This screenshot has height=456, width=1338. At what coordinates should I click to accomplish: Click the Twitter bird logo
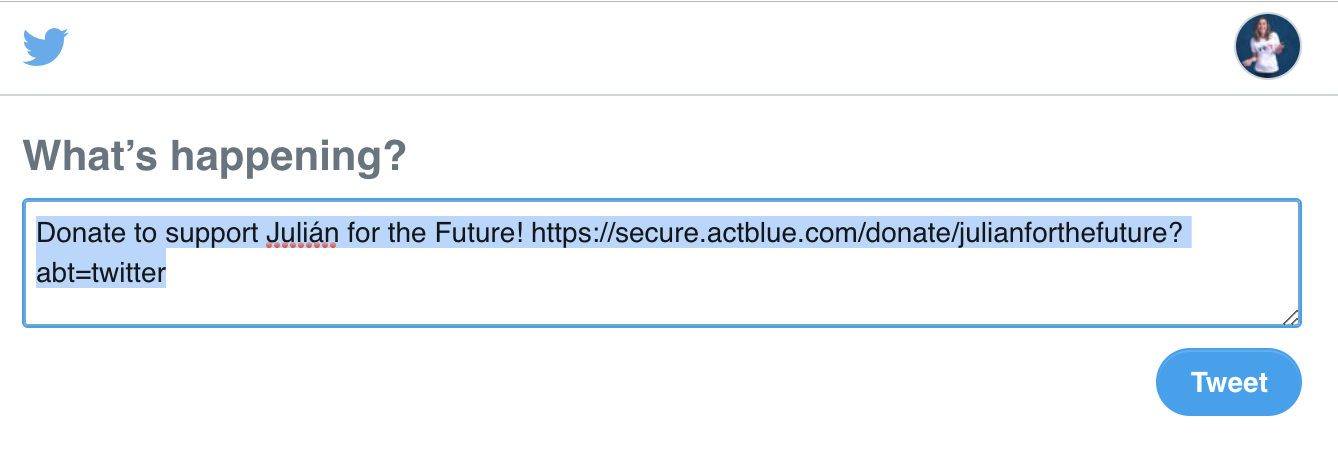[45, 46]
